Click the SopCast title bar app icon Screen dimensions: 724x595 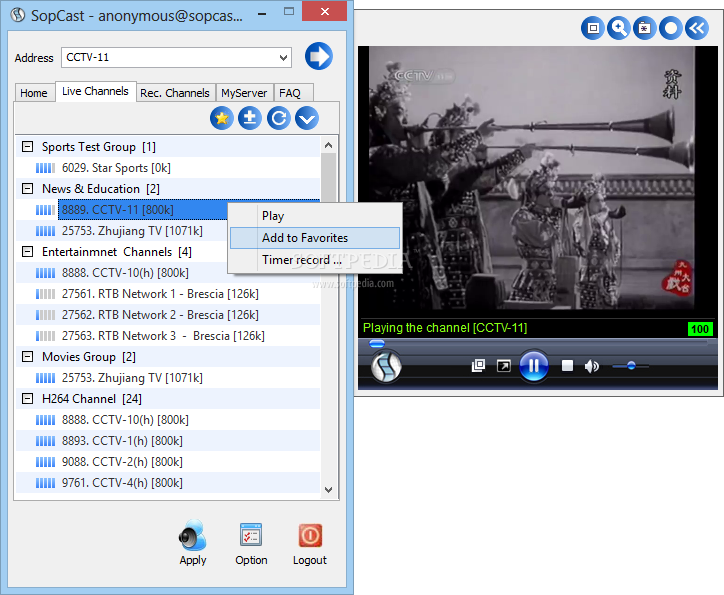[18, 15]
